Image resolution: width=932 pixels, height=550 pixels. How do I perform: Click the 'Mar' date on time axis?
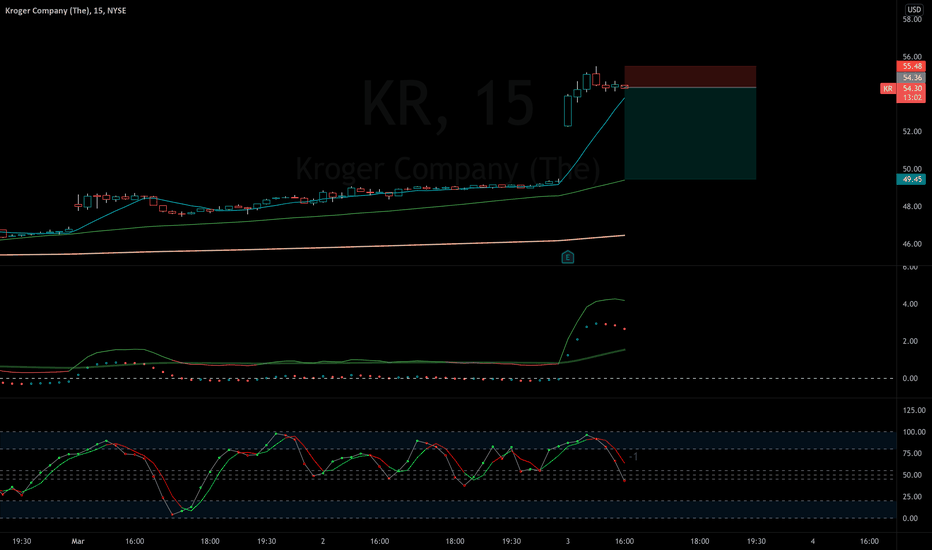pyautogui.click(x=78, y=541)
